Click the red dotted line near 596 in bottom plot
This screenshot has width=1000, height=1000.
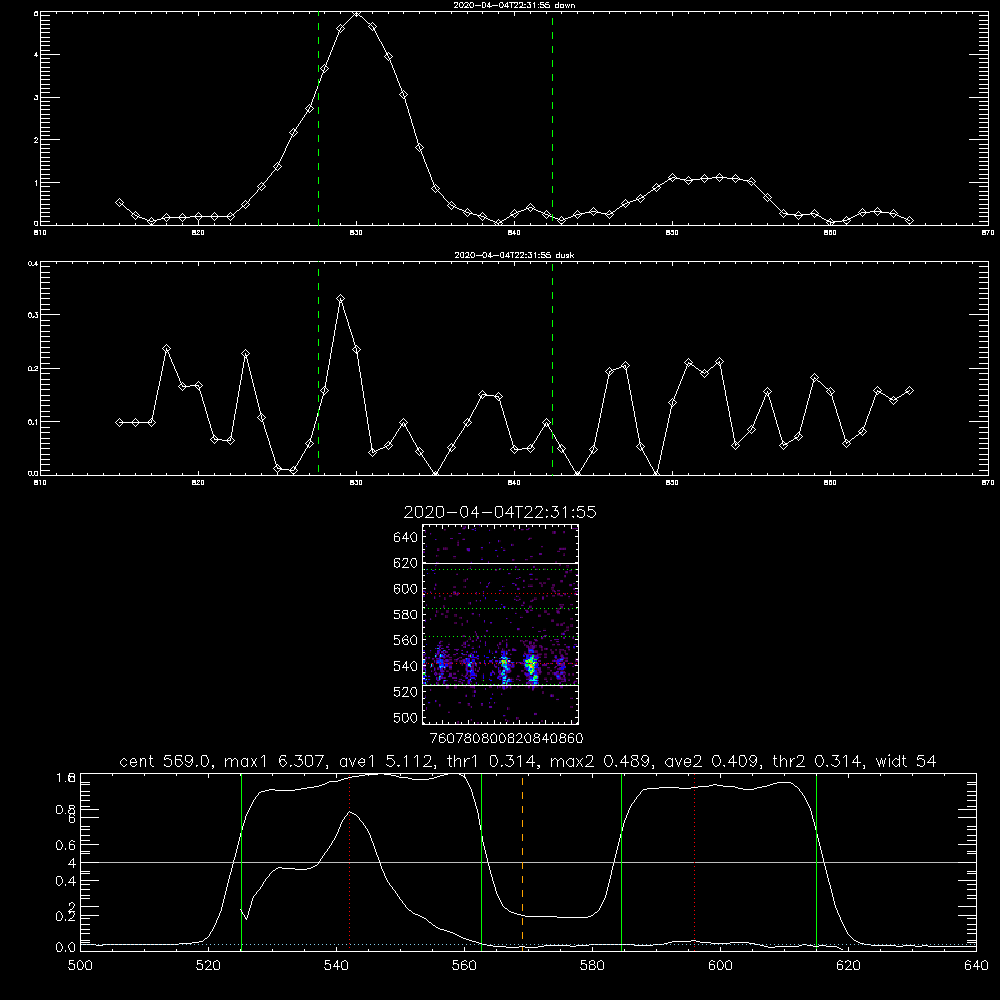[x=694, y=861]
